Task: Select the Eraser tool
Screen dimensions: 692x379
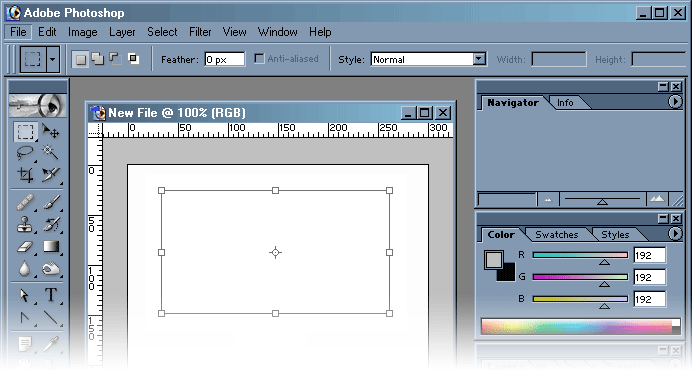Action: [25, 246]
